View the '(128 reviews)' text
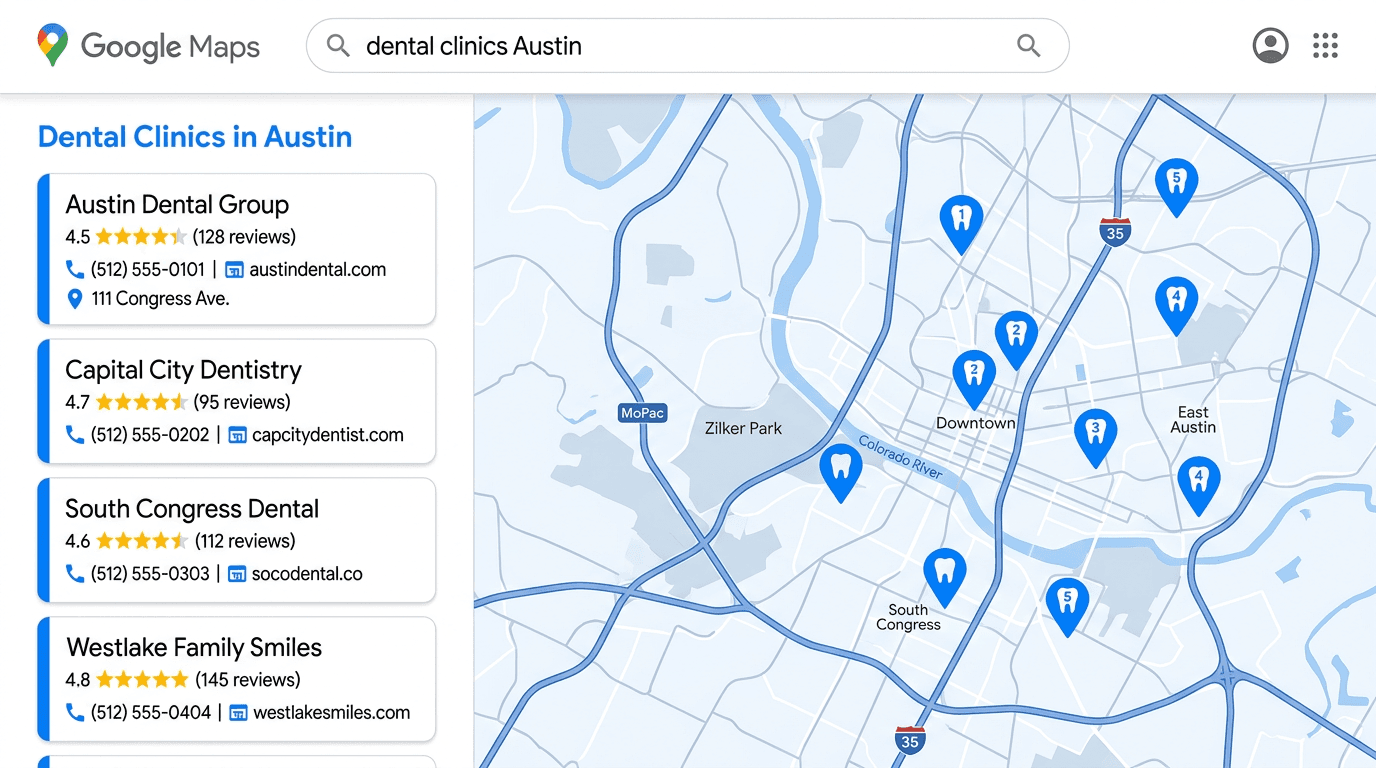The height and width of the screenshot is (768, 1376). 244,237
